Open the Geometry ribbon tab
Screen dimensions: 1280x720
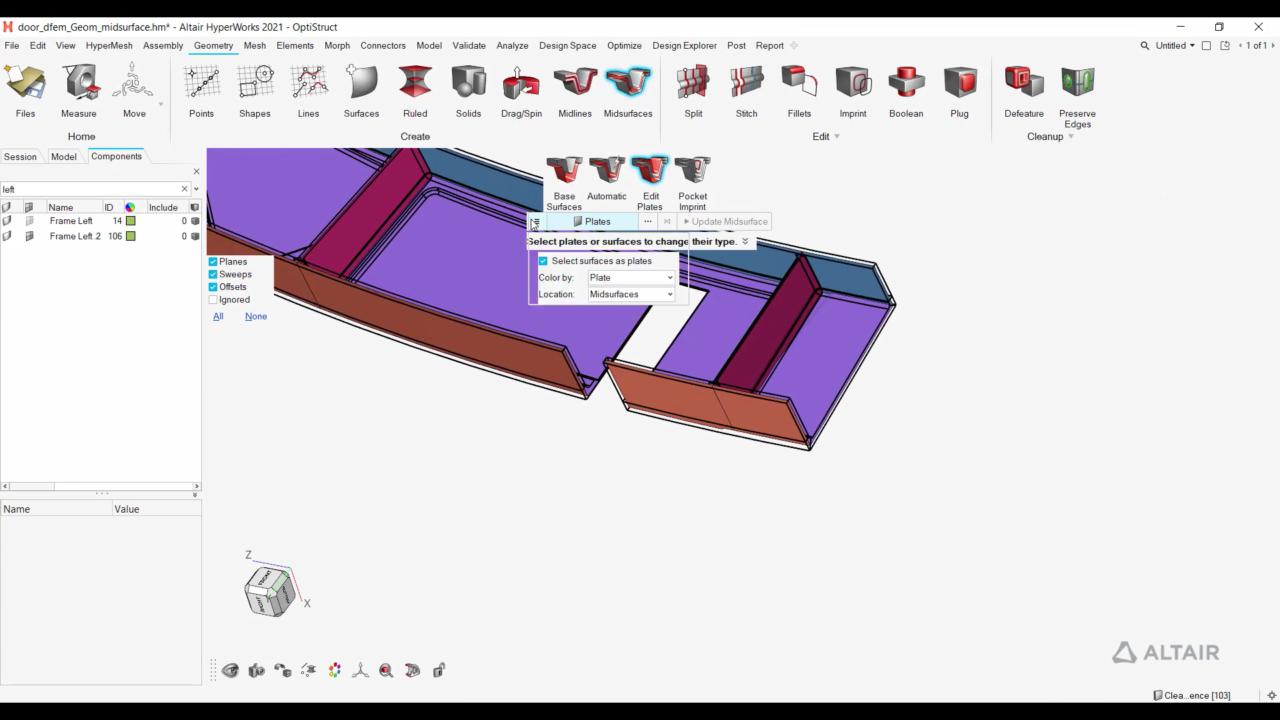tap(213, 46)
